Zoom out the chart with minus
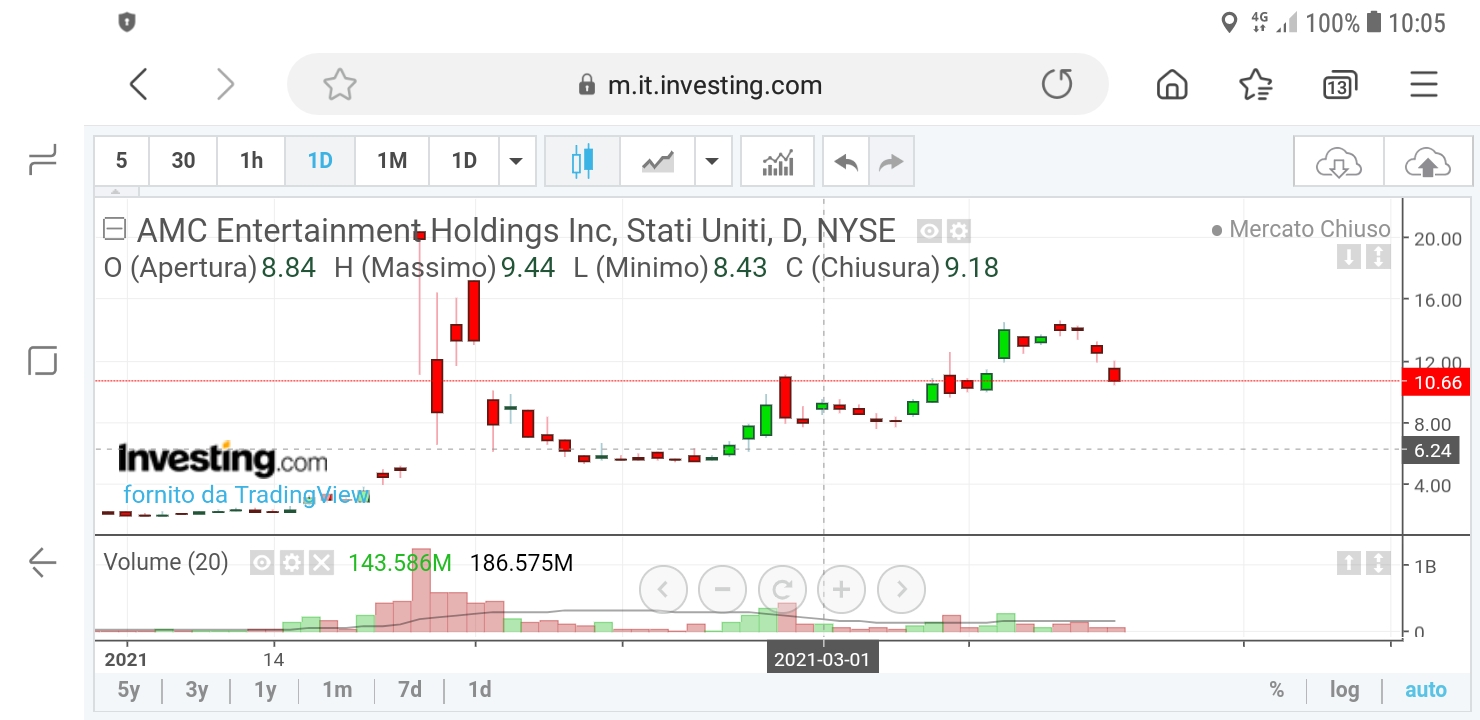 click(722, 590)
